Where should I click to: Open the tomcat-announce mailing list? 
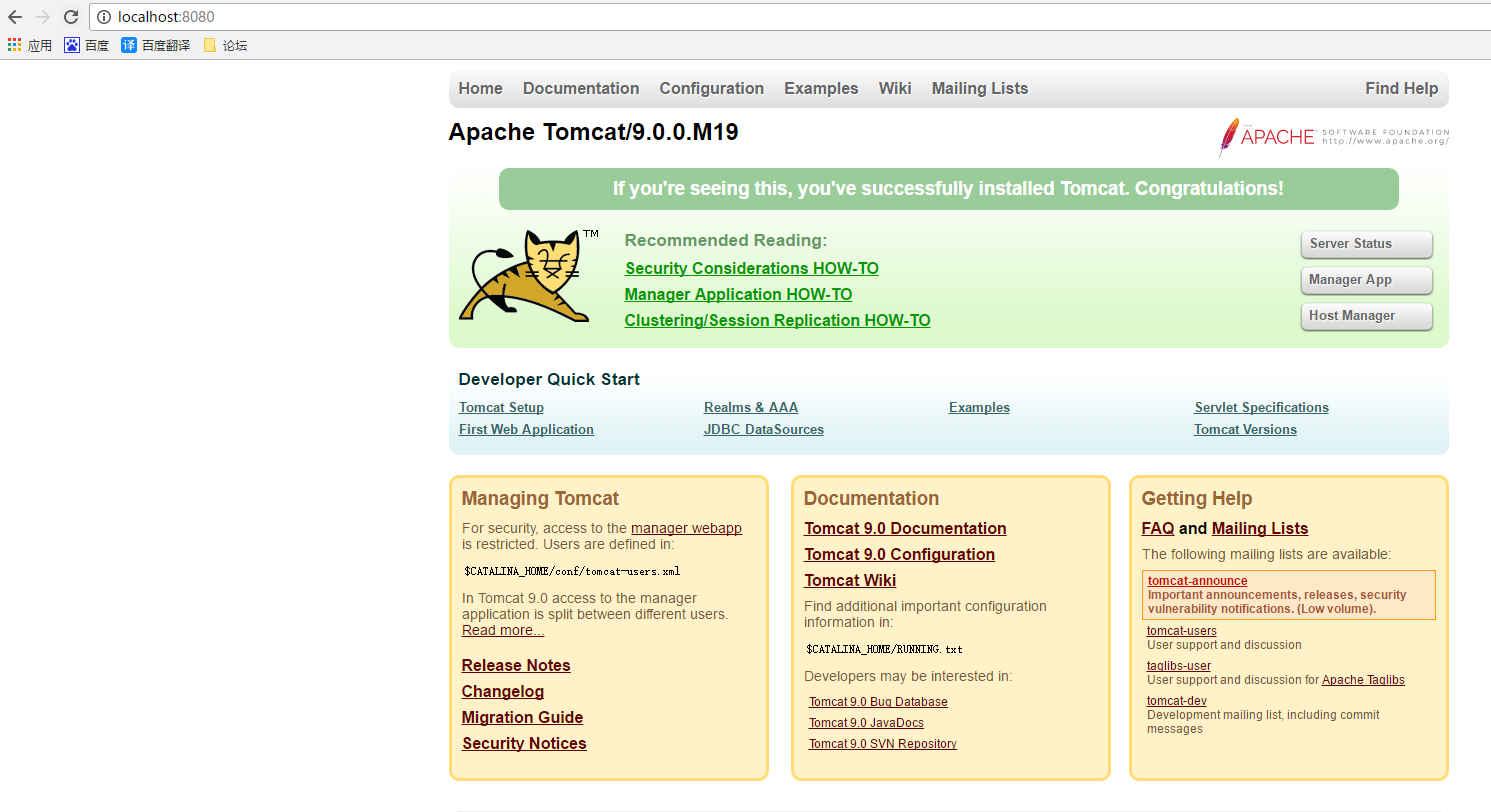[1197, 581]
